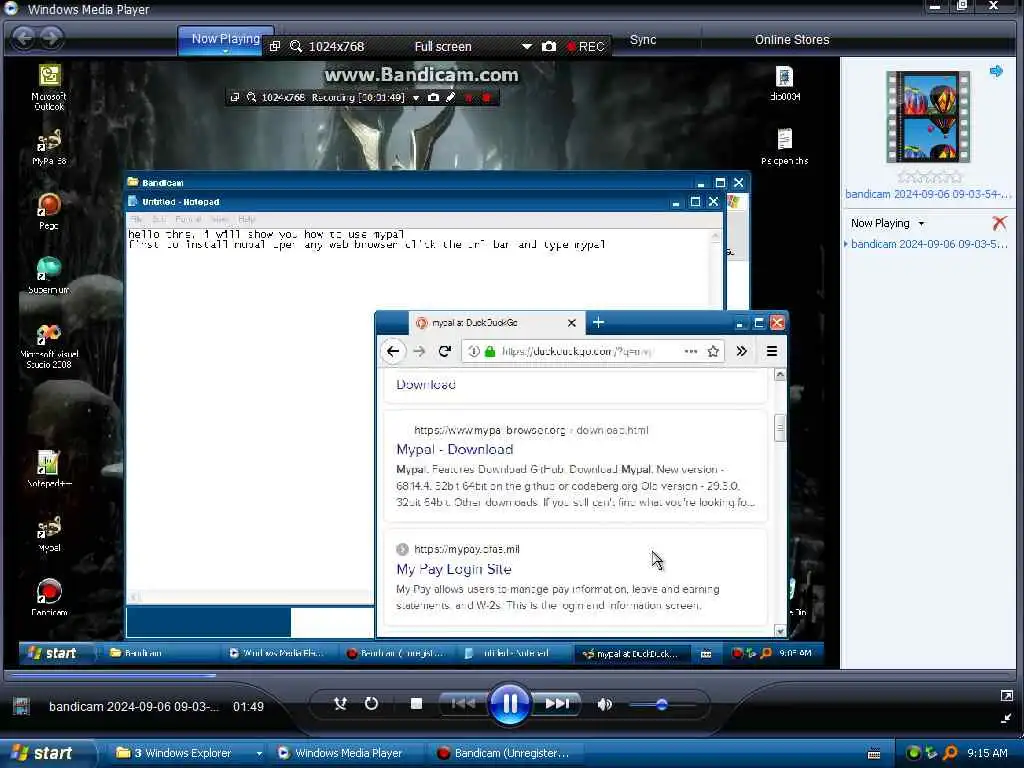Image resolution: width=1024 pixels, height=768 pixels.
Task: Open the Notepad++ desktop icon in the video
Action: click(49, 469)
